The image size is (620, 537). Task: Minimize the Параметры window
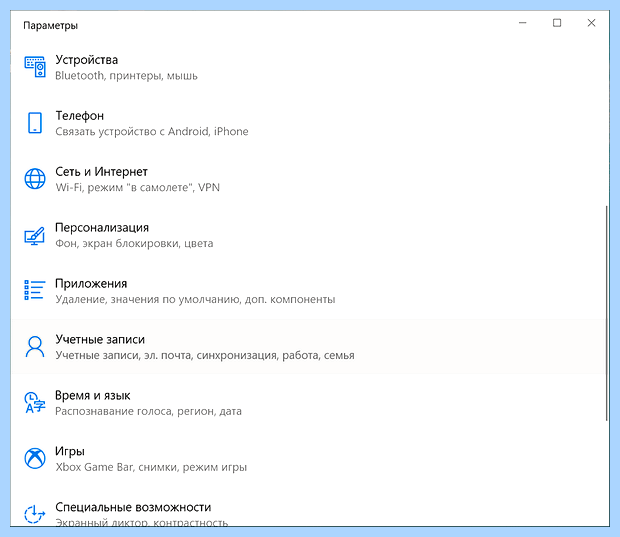tap(523, 23)
